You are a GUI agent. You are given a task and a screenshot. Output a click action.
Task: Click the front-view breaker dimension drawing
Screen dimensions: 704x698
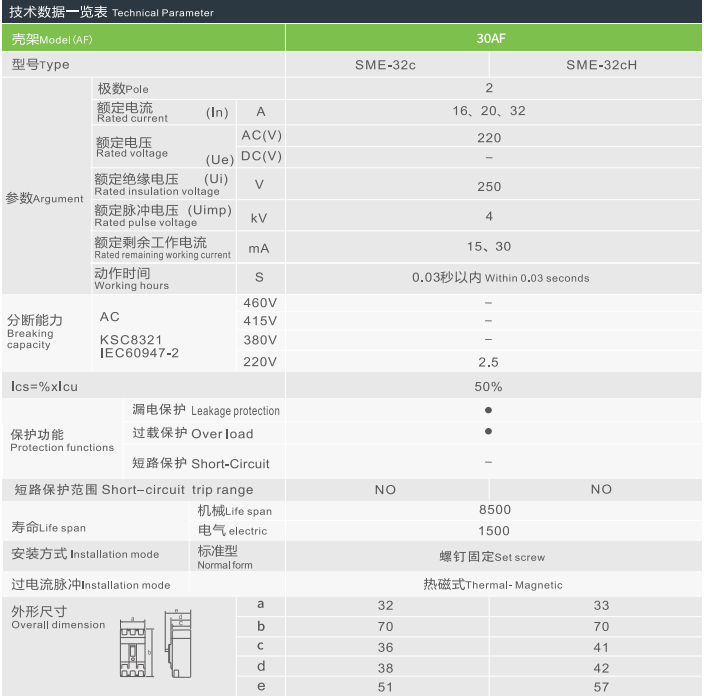(136, 648)
